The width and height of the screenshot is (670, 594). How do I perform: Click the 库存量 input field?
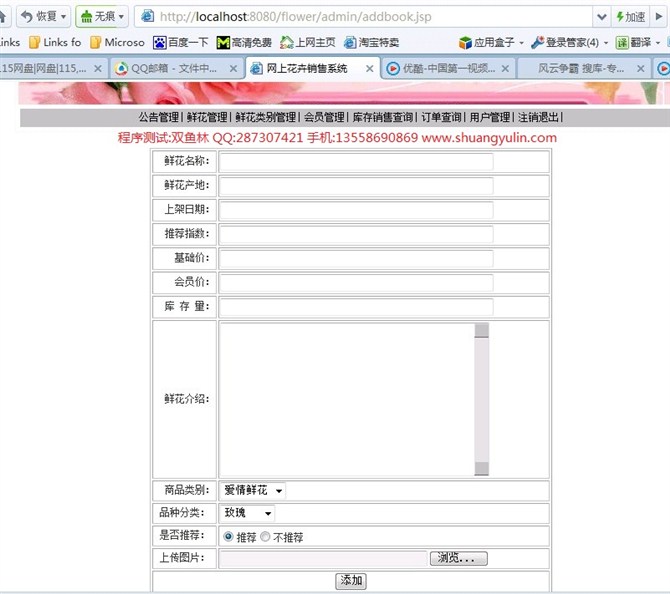pos(356,307)
